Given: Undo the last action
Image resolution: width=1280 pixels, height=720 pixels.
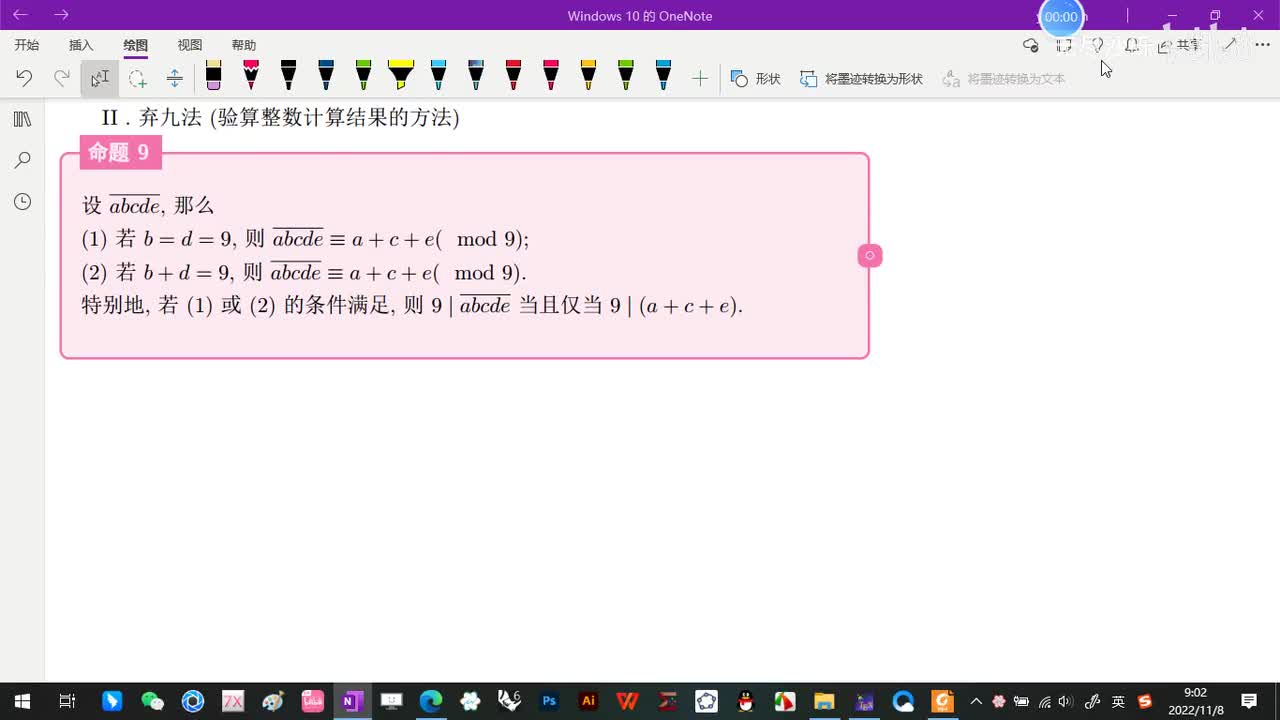Looking at the screenshot, I should tap(24, 78).
